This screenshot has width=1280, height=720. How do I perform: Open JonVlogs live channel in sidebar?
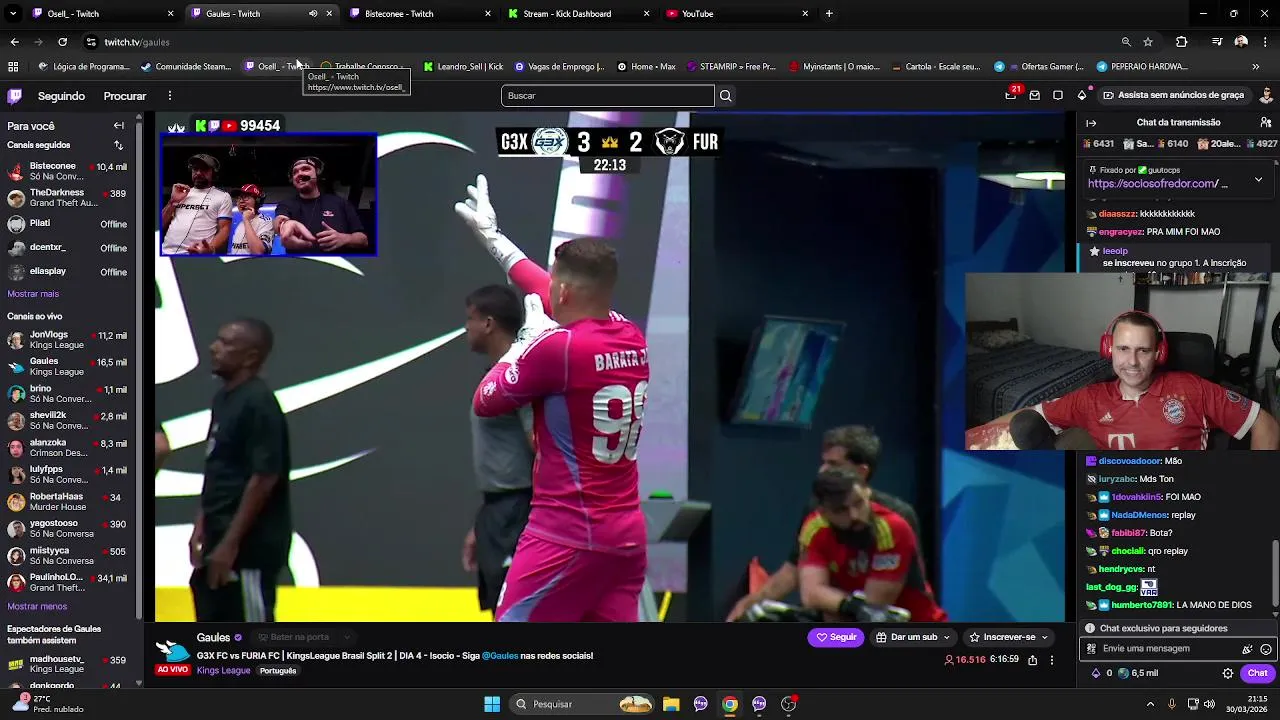pyautogui.click(x=68, y=340)
